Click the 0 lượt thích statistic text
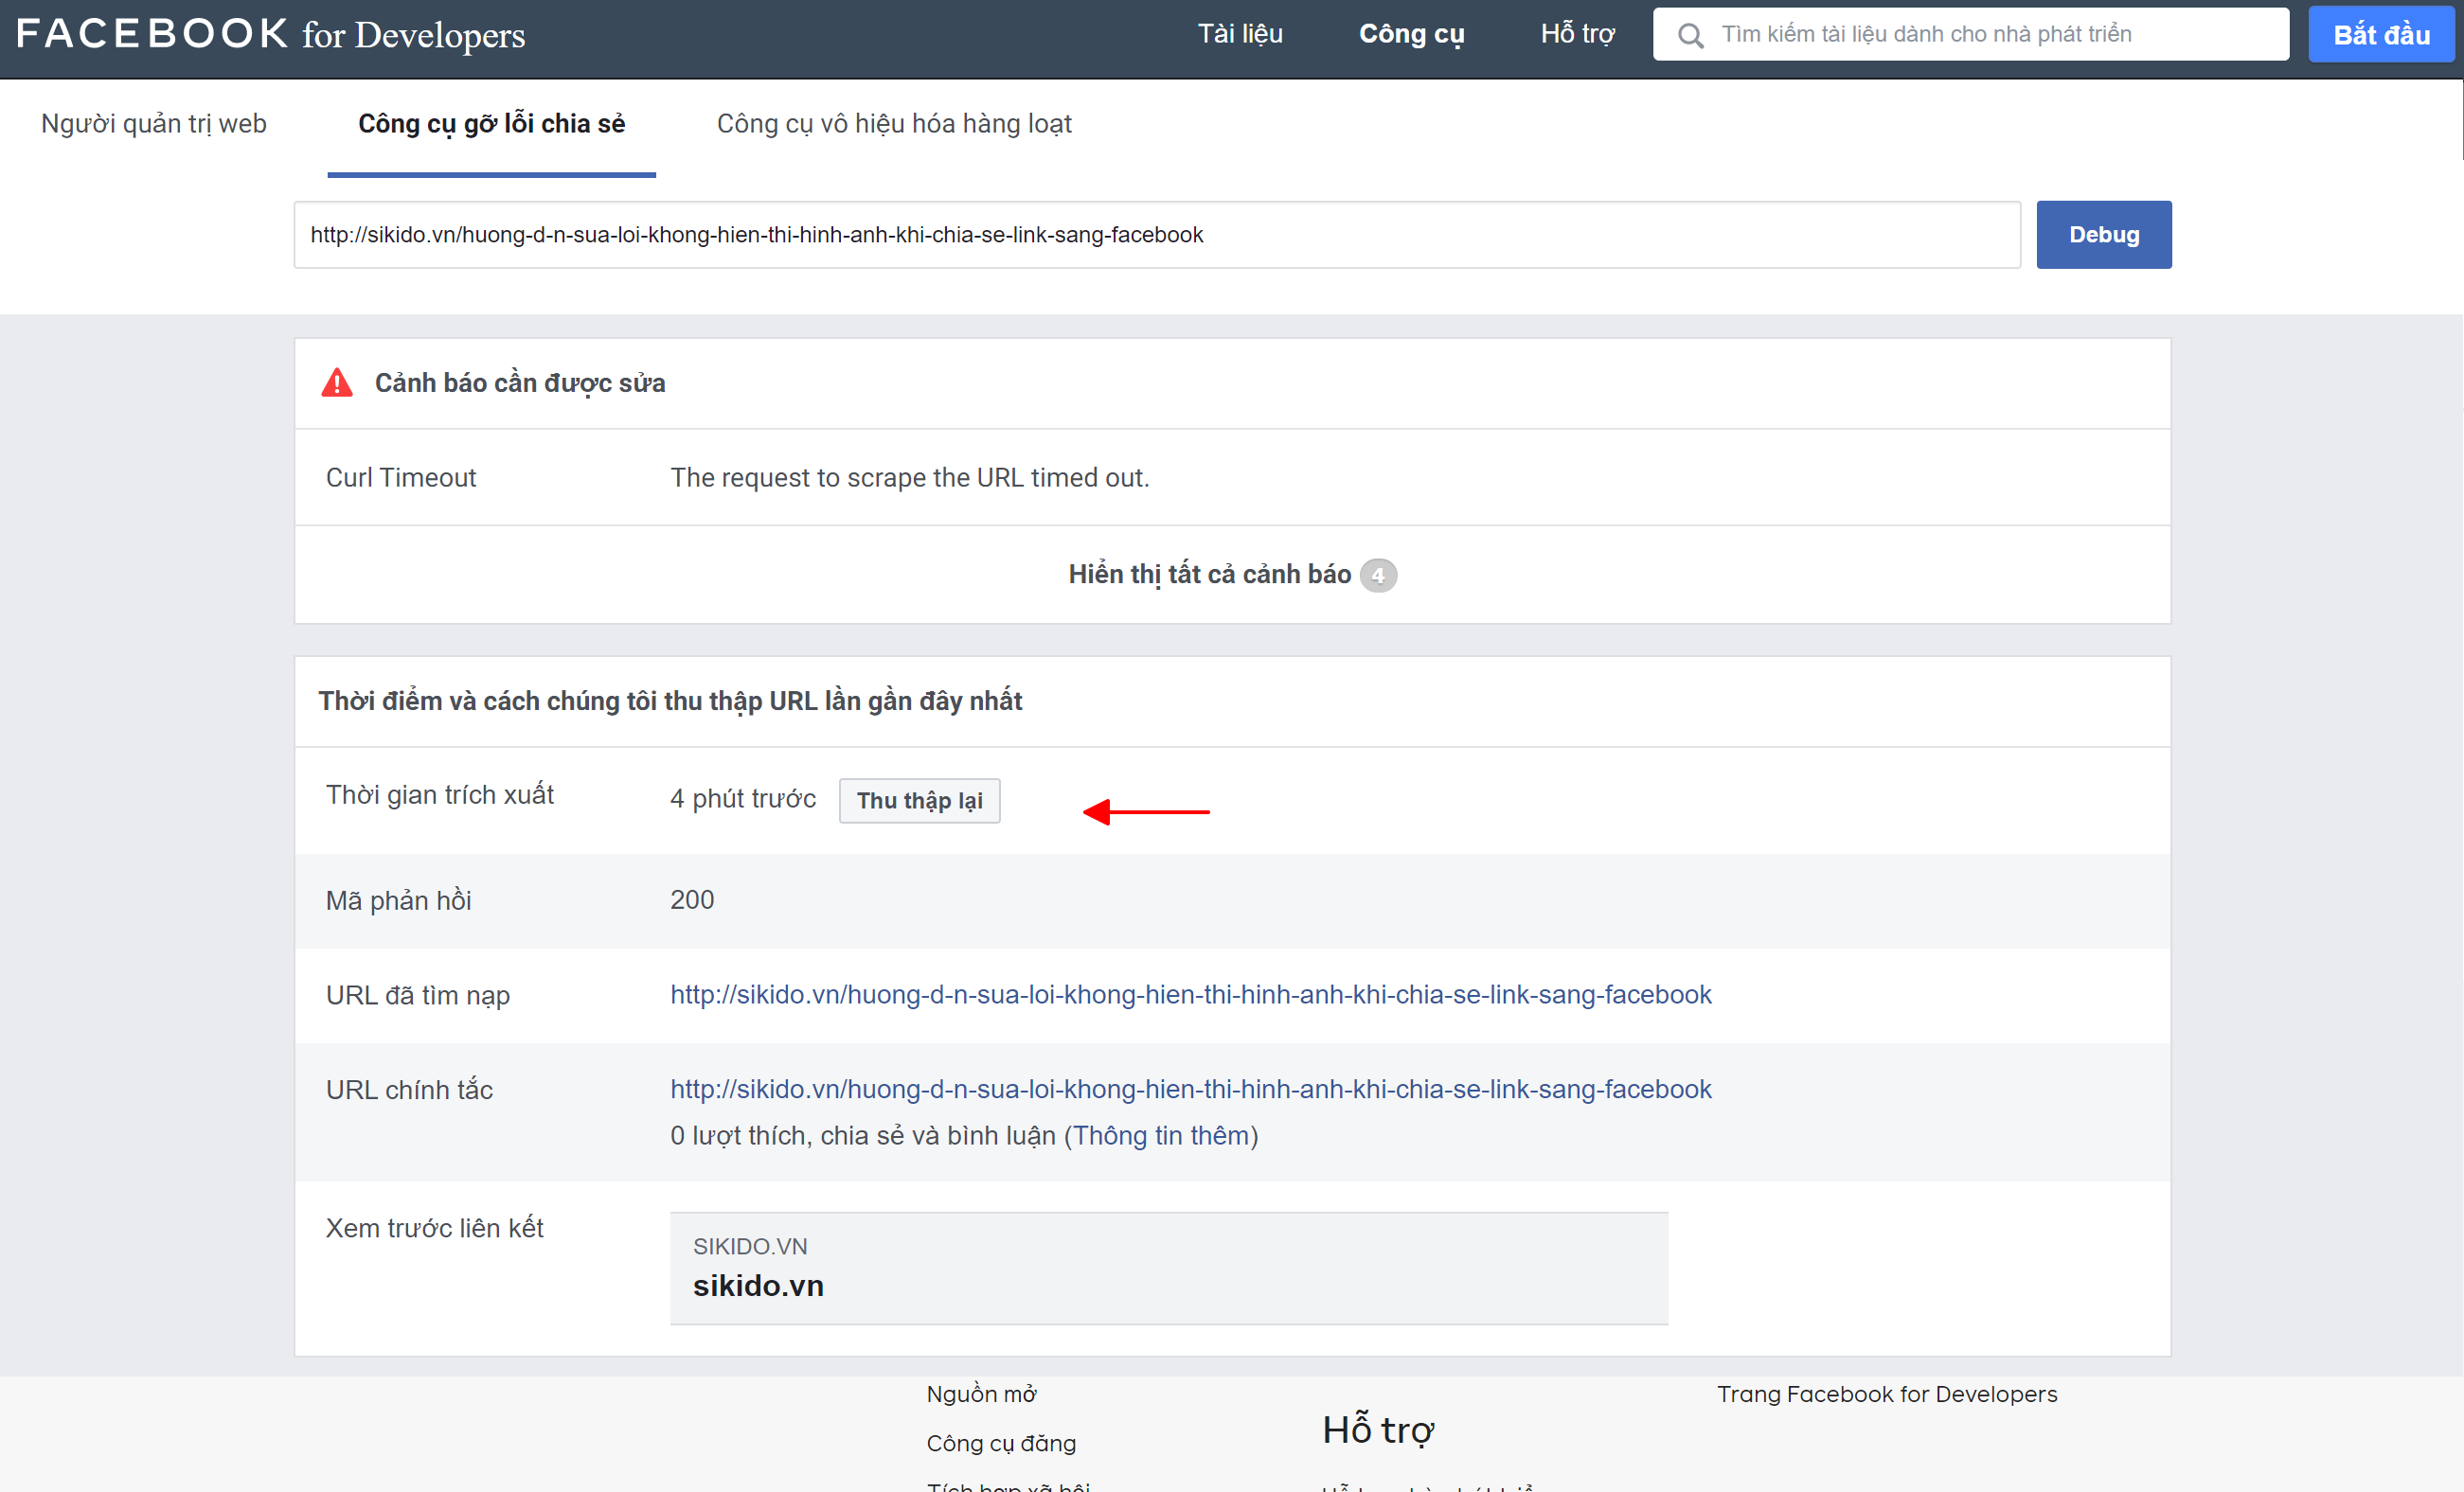2464x1492 pixels. tap(863, 1136)
